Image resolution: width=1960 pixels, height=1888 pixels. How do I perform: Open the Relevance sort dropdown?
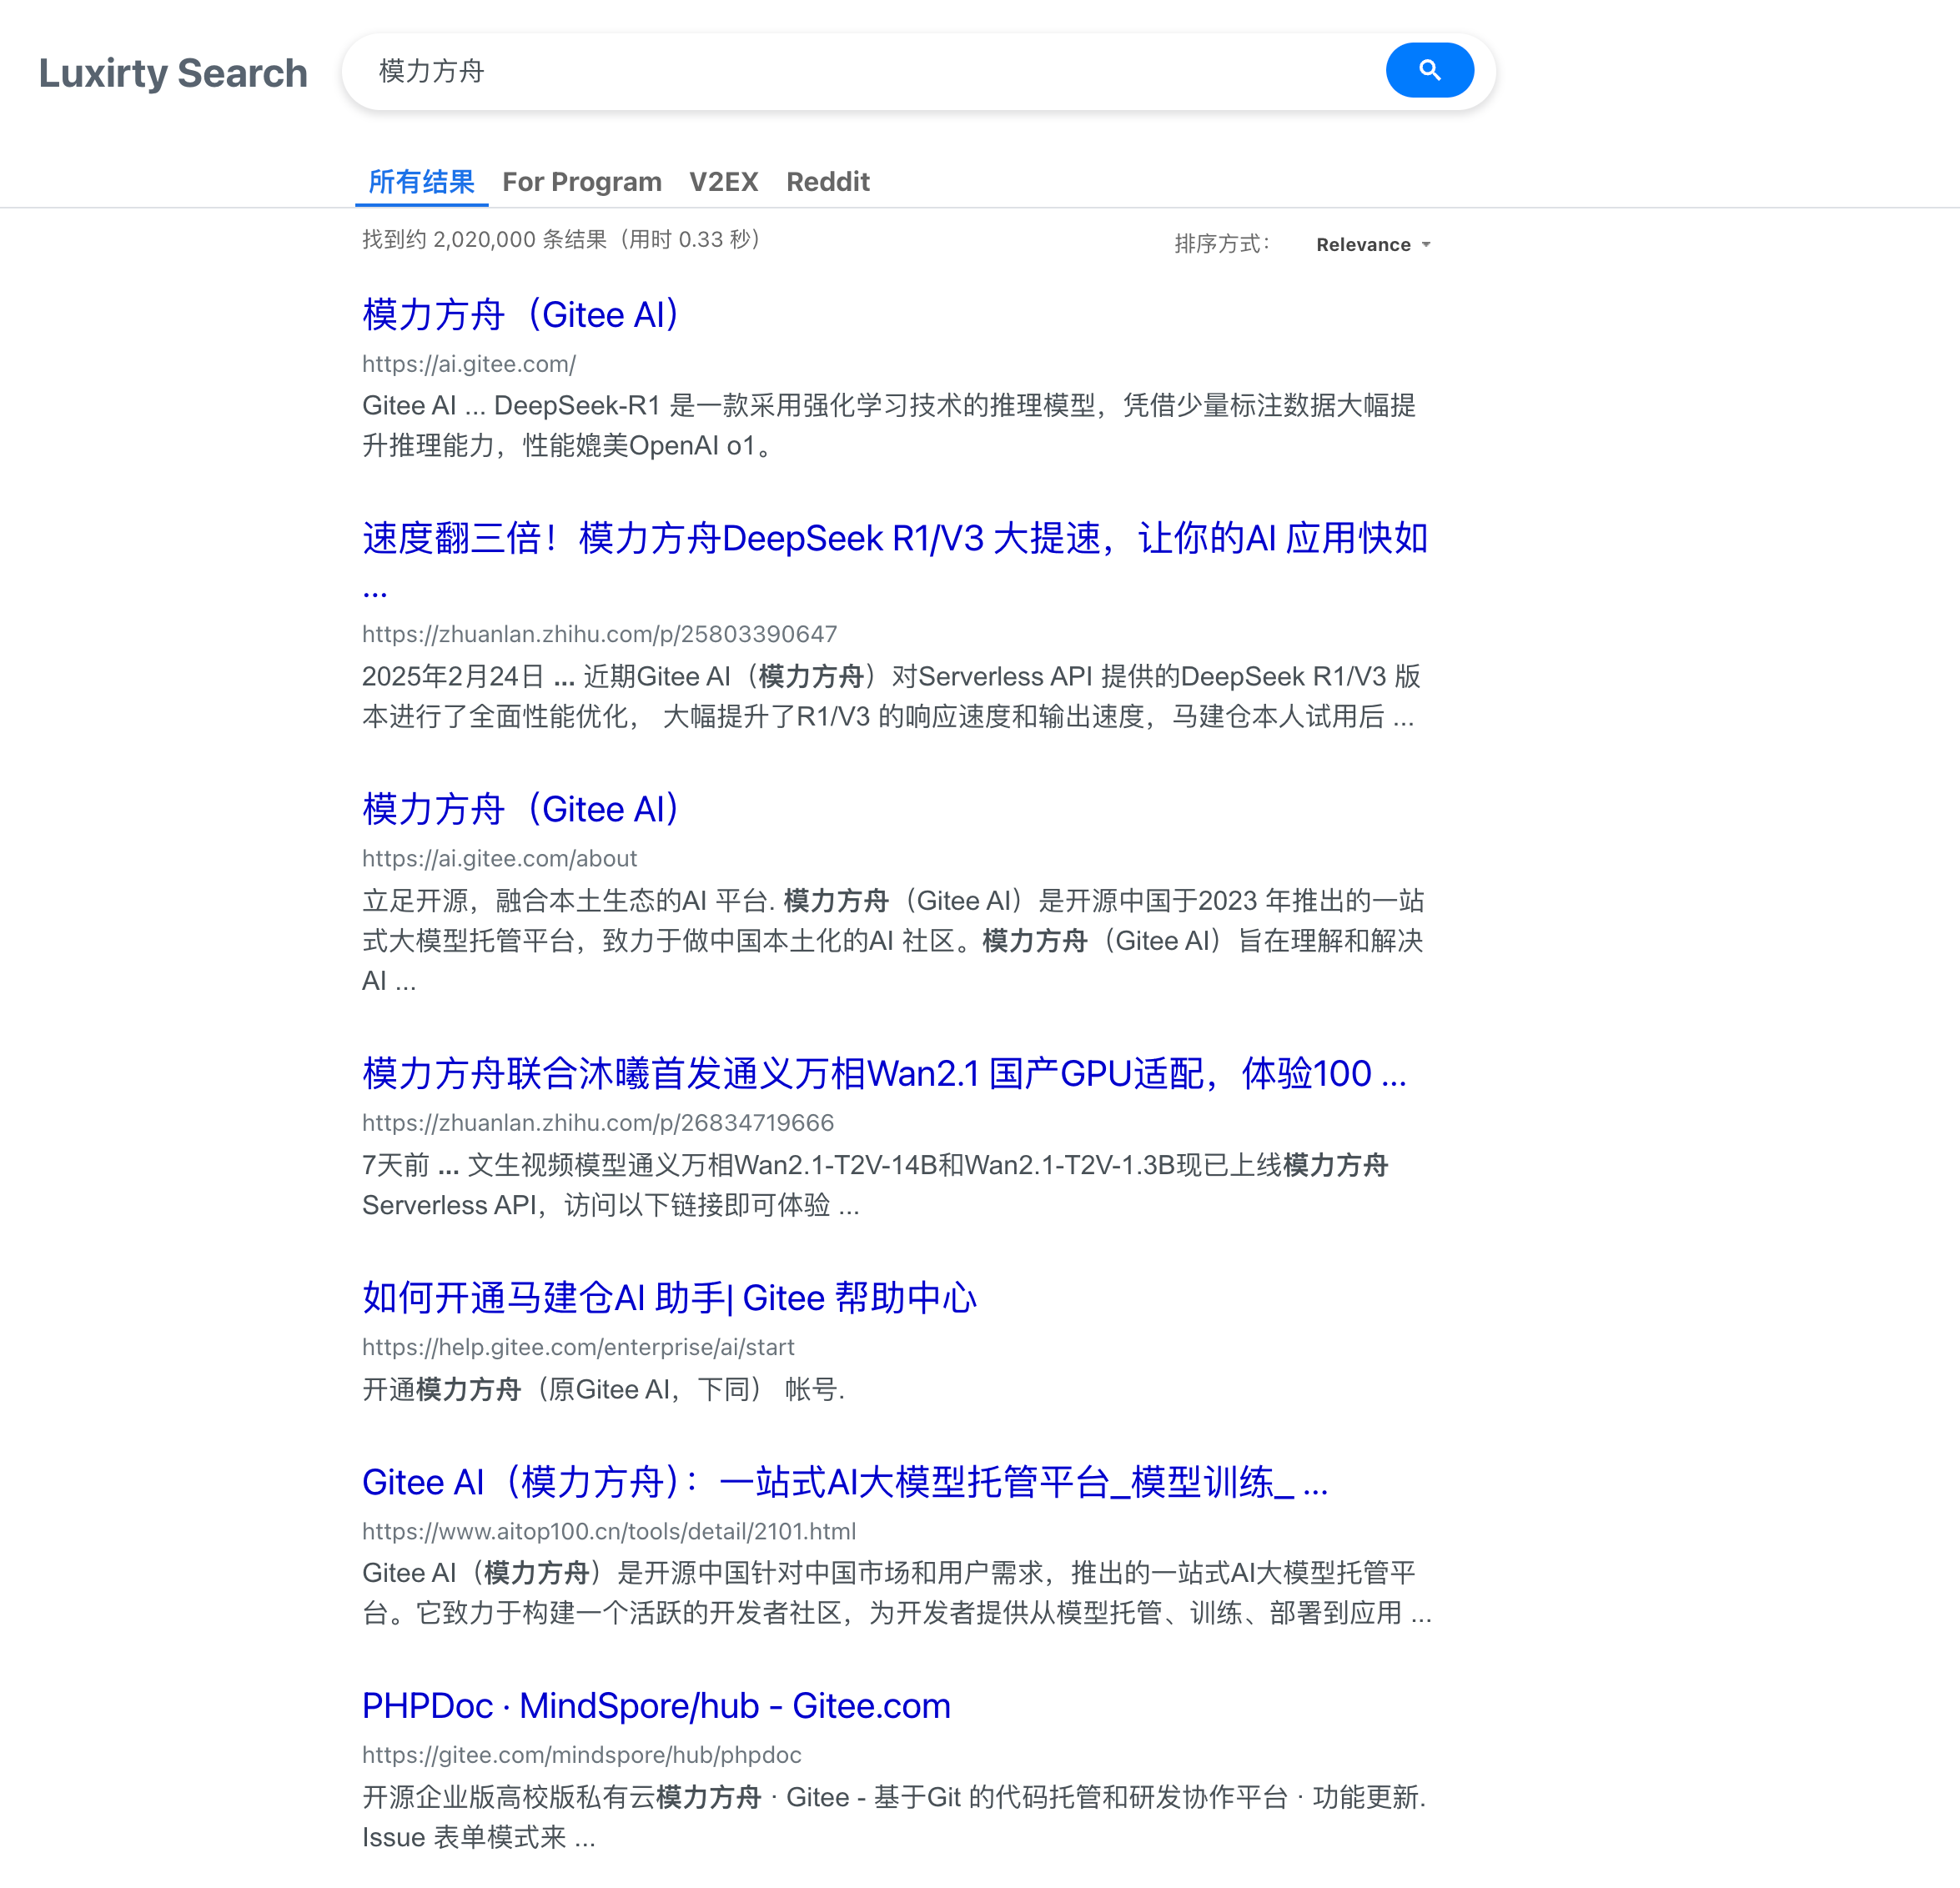[1373, 245]
